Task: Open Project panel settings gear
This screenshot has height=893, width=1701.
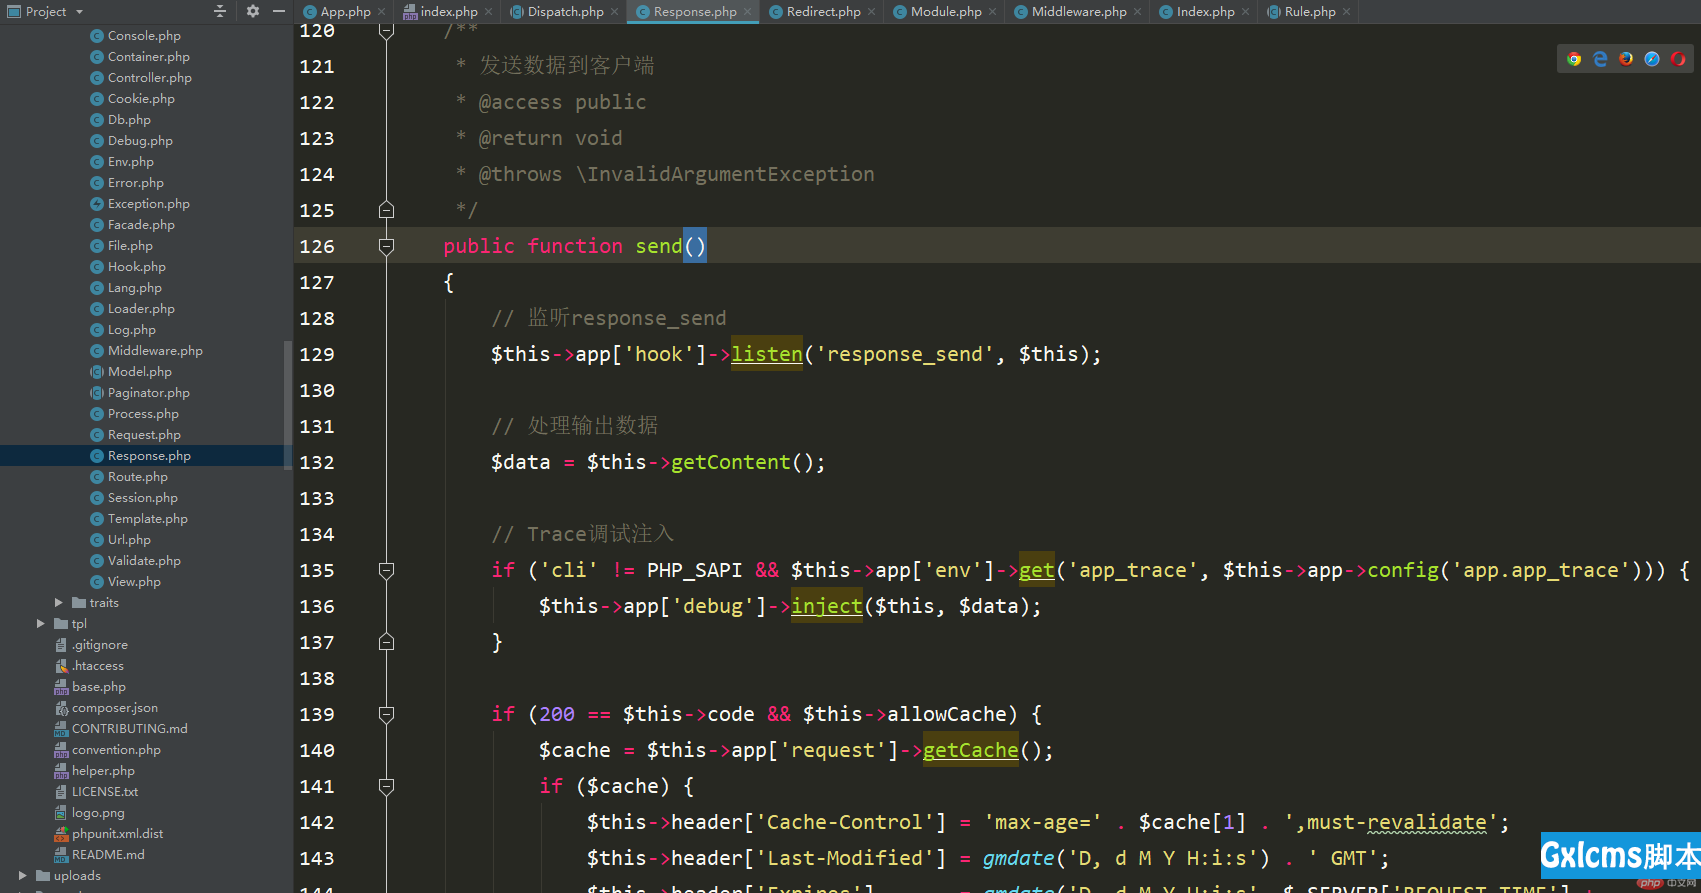Action: click(252, 11)
